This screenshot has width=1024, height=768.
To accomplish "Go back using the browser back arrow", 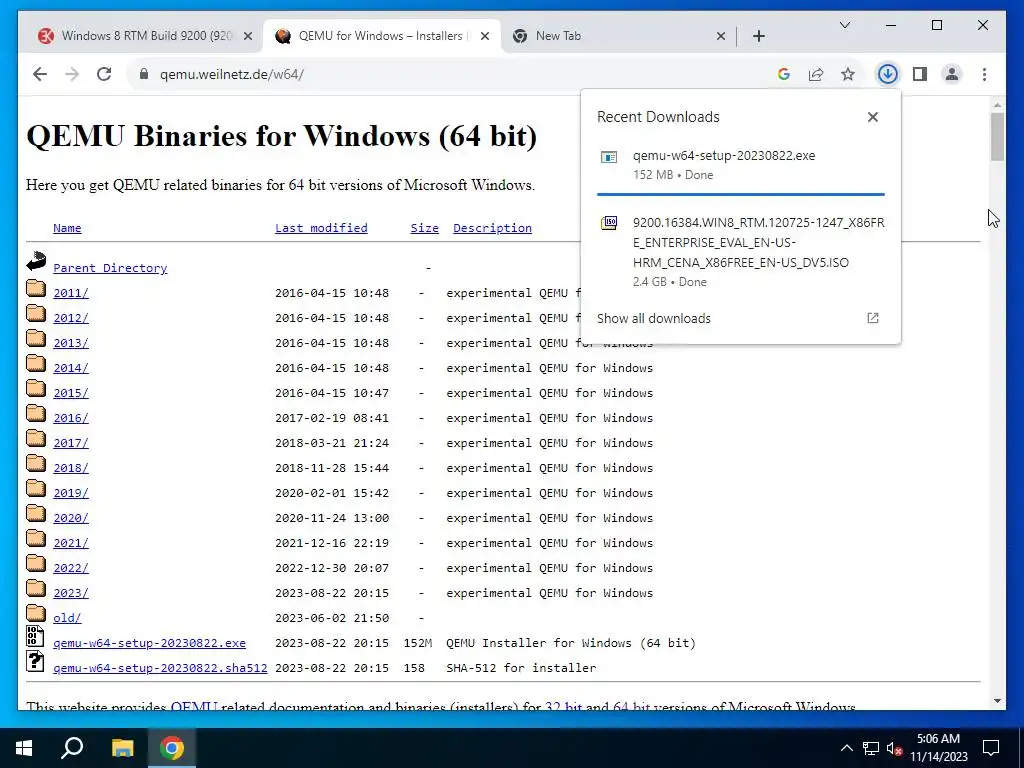I will [40, 74].
